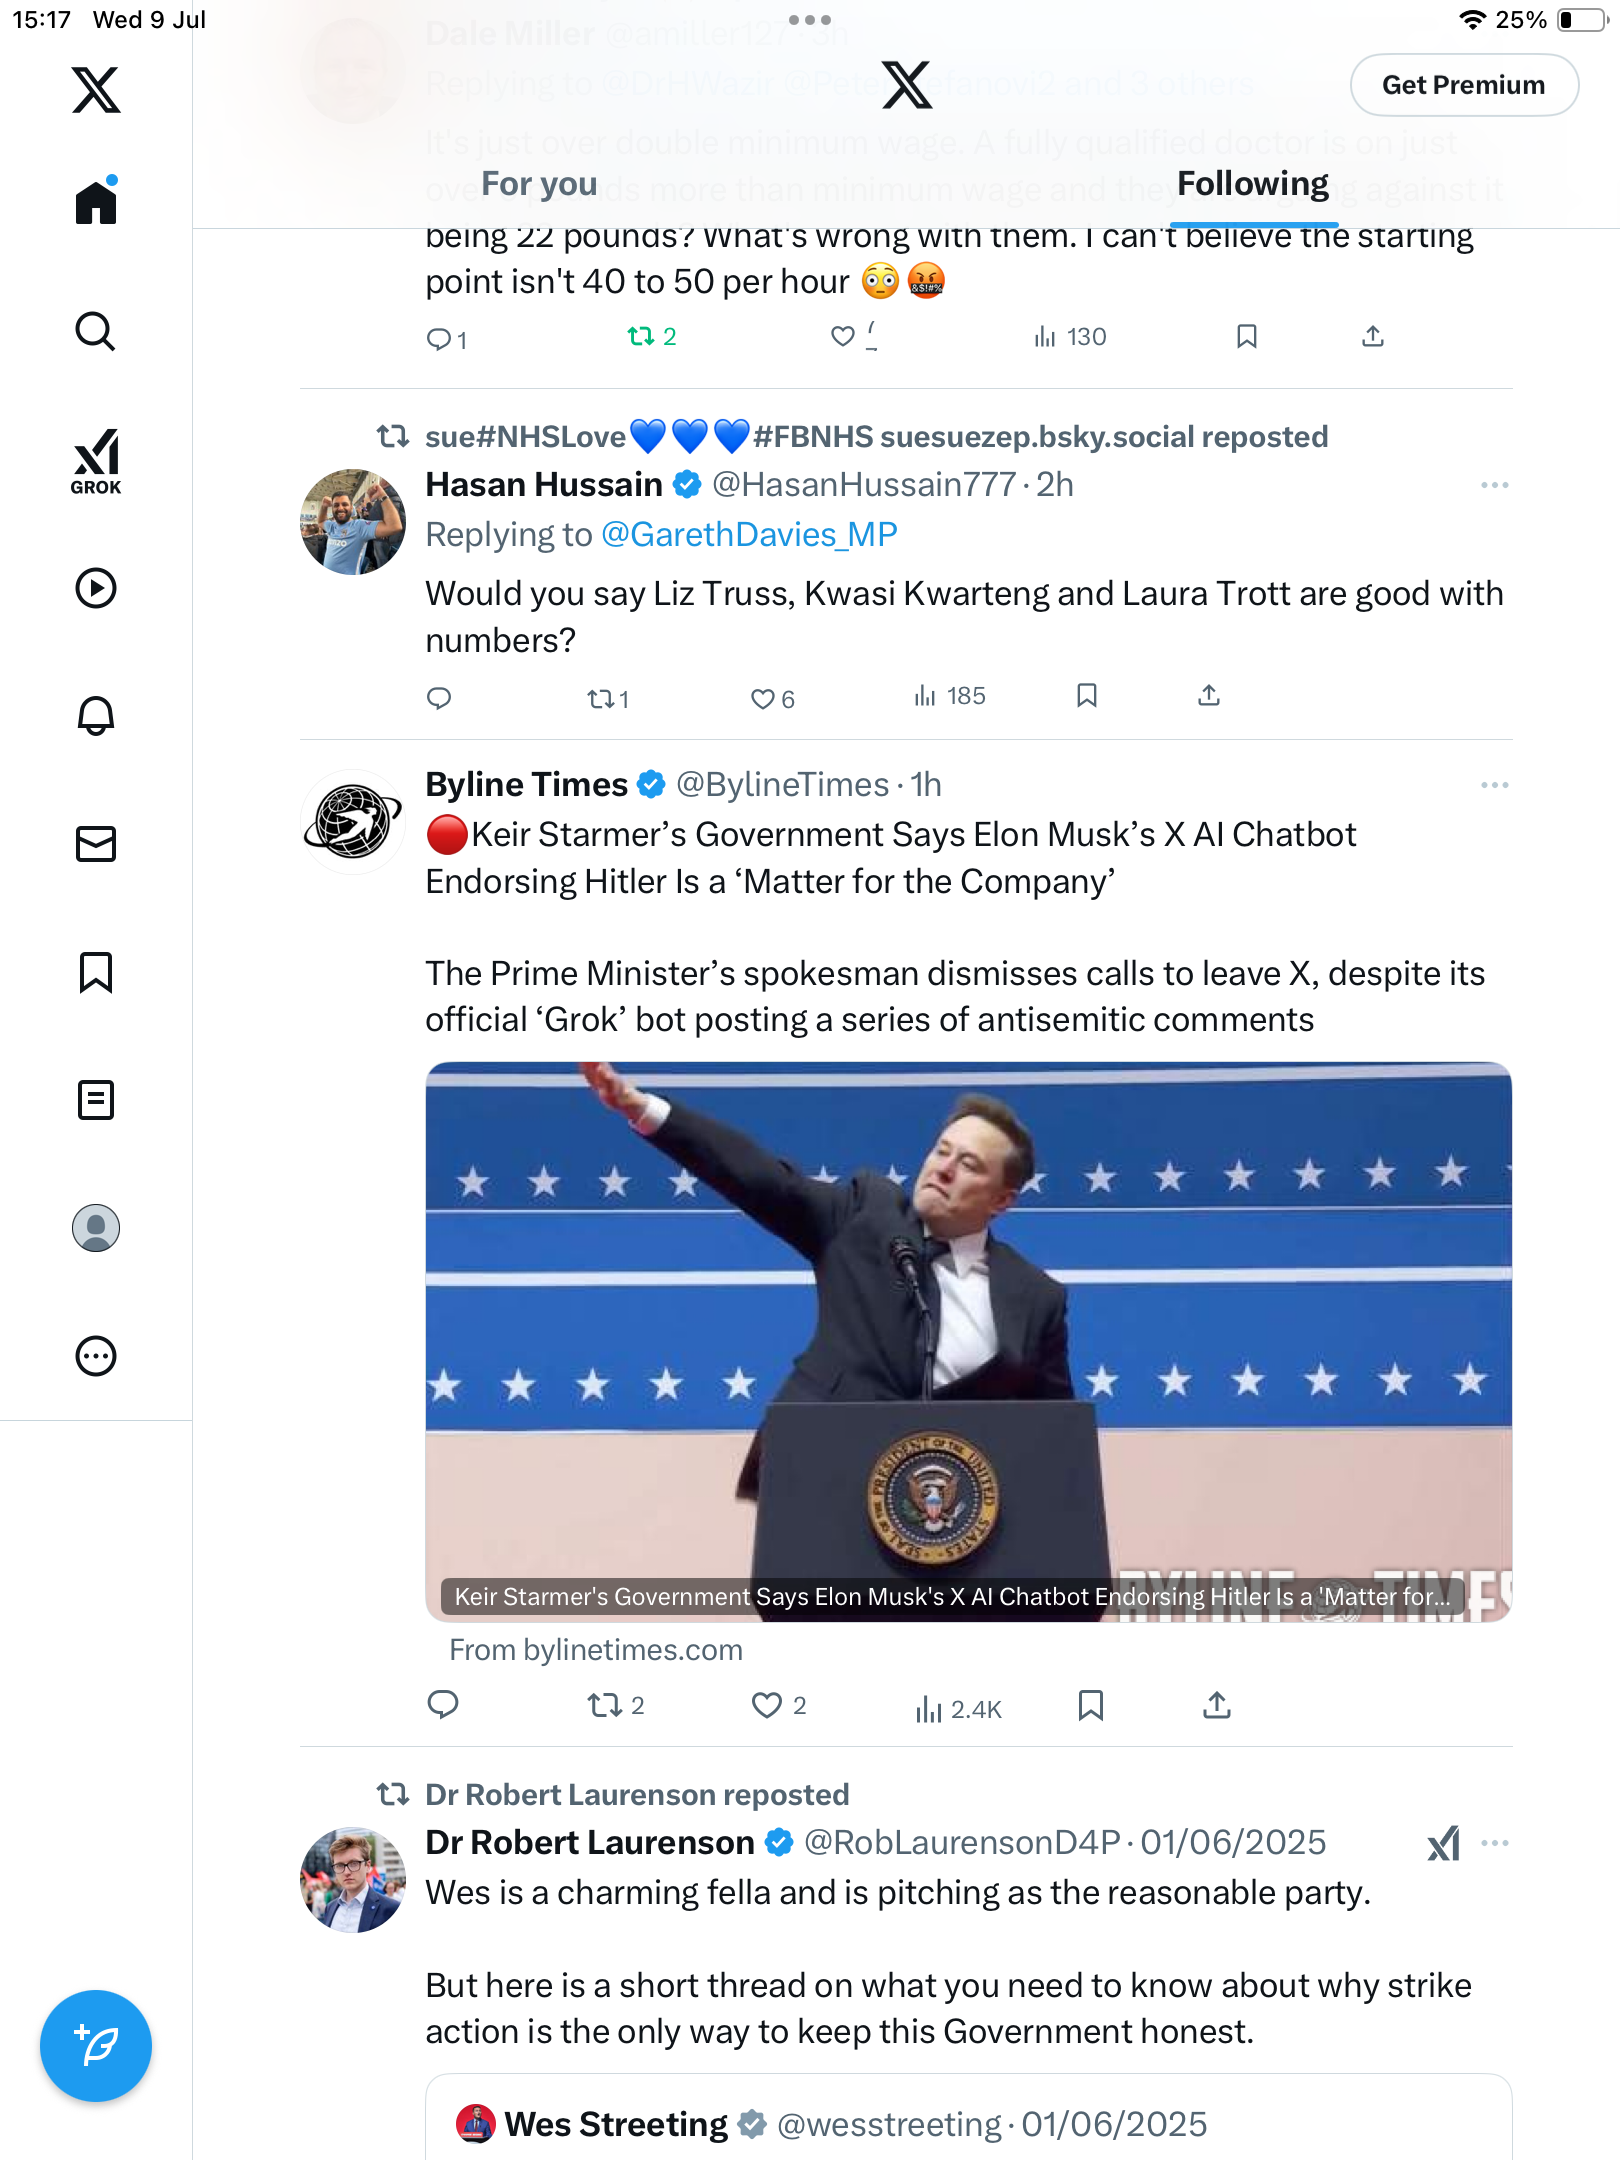Share the Byline Times post

1216,1705
